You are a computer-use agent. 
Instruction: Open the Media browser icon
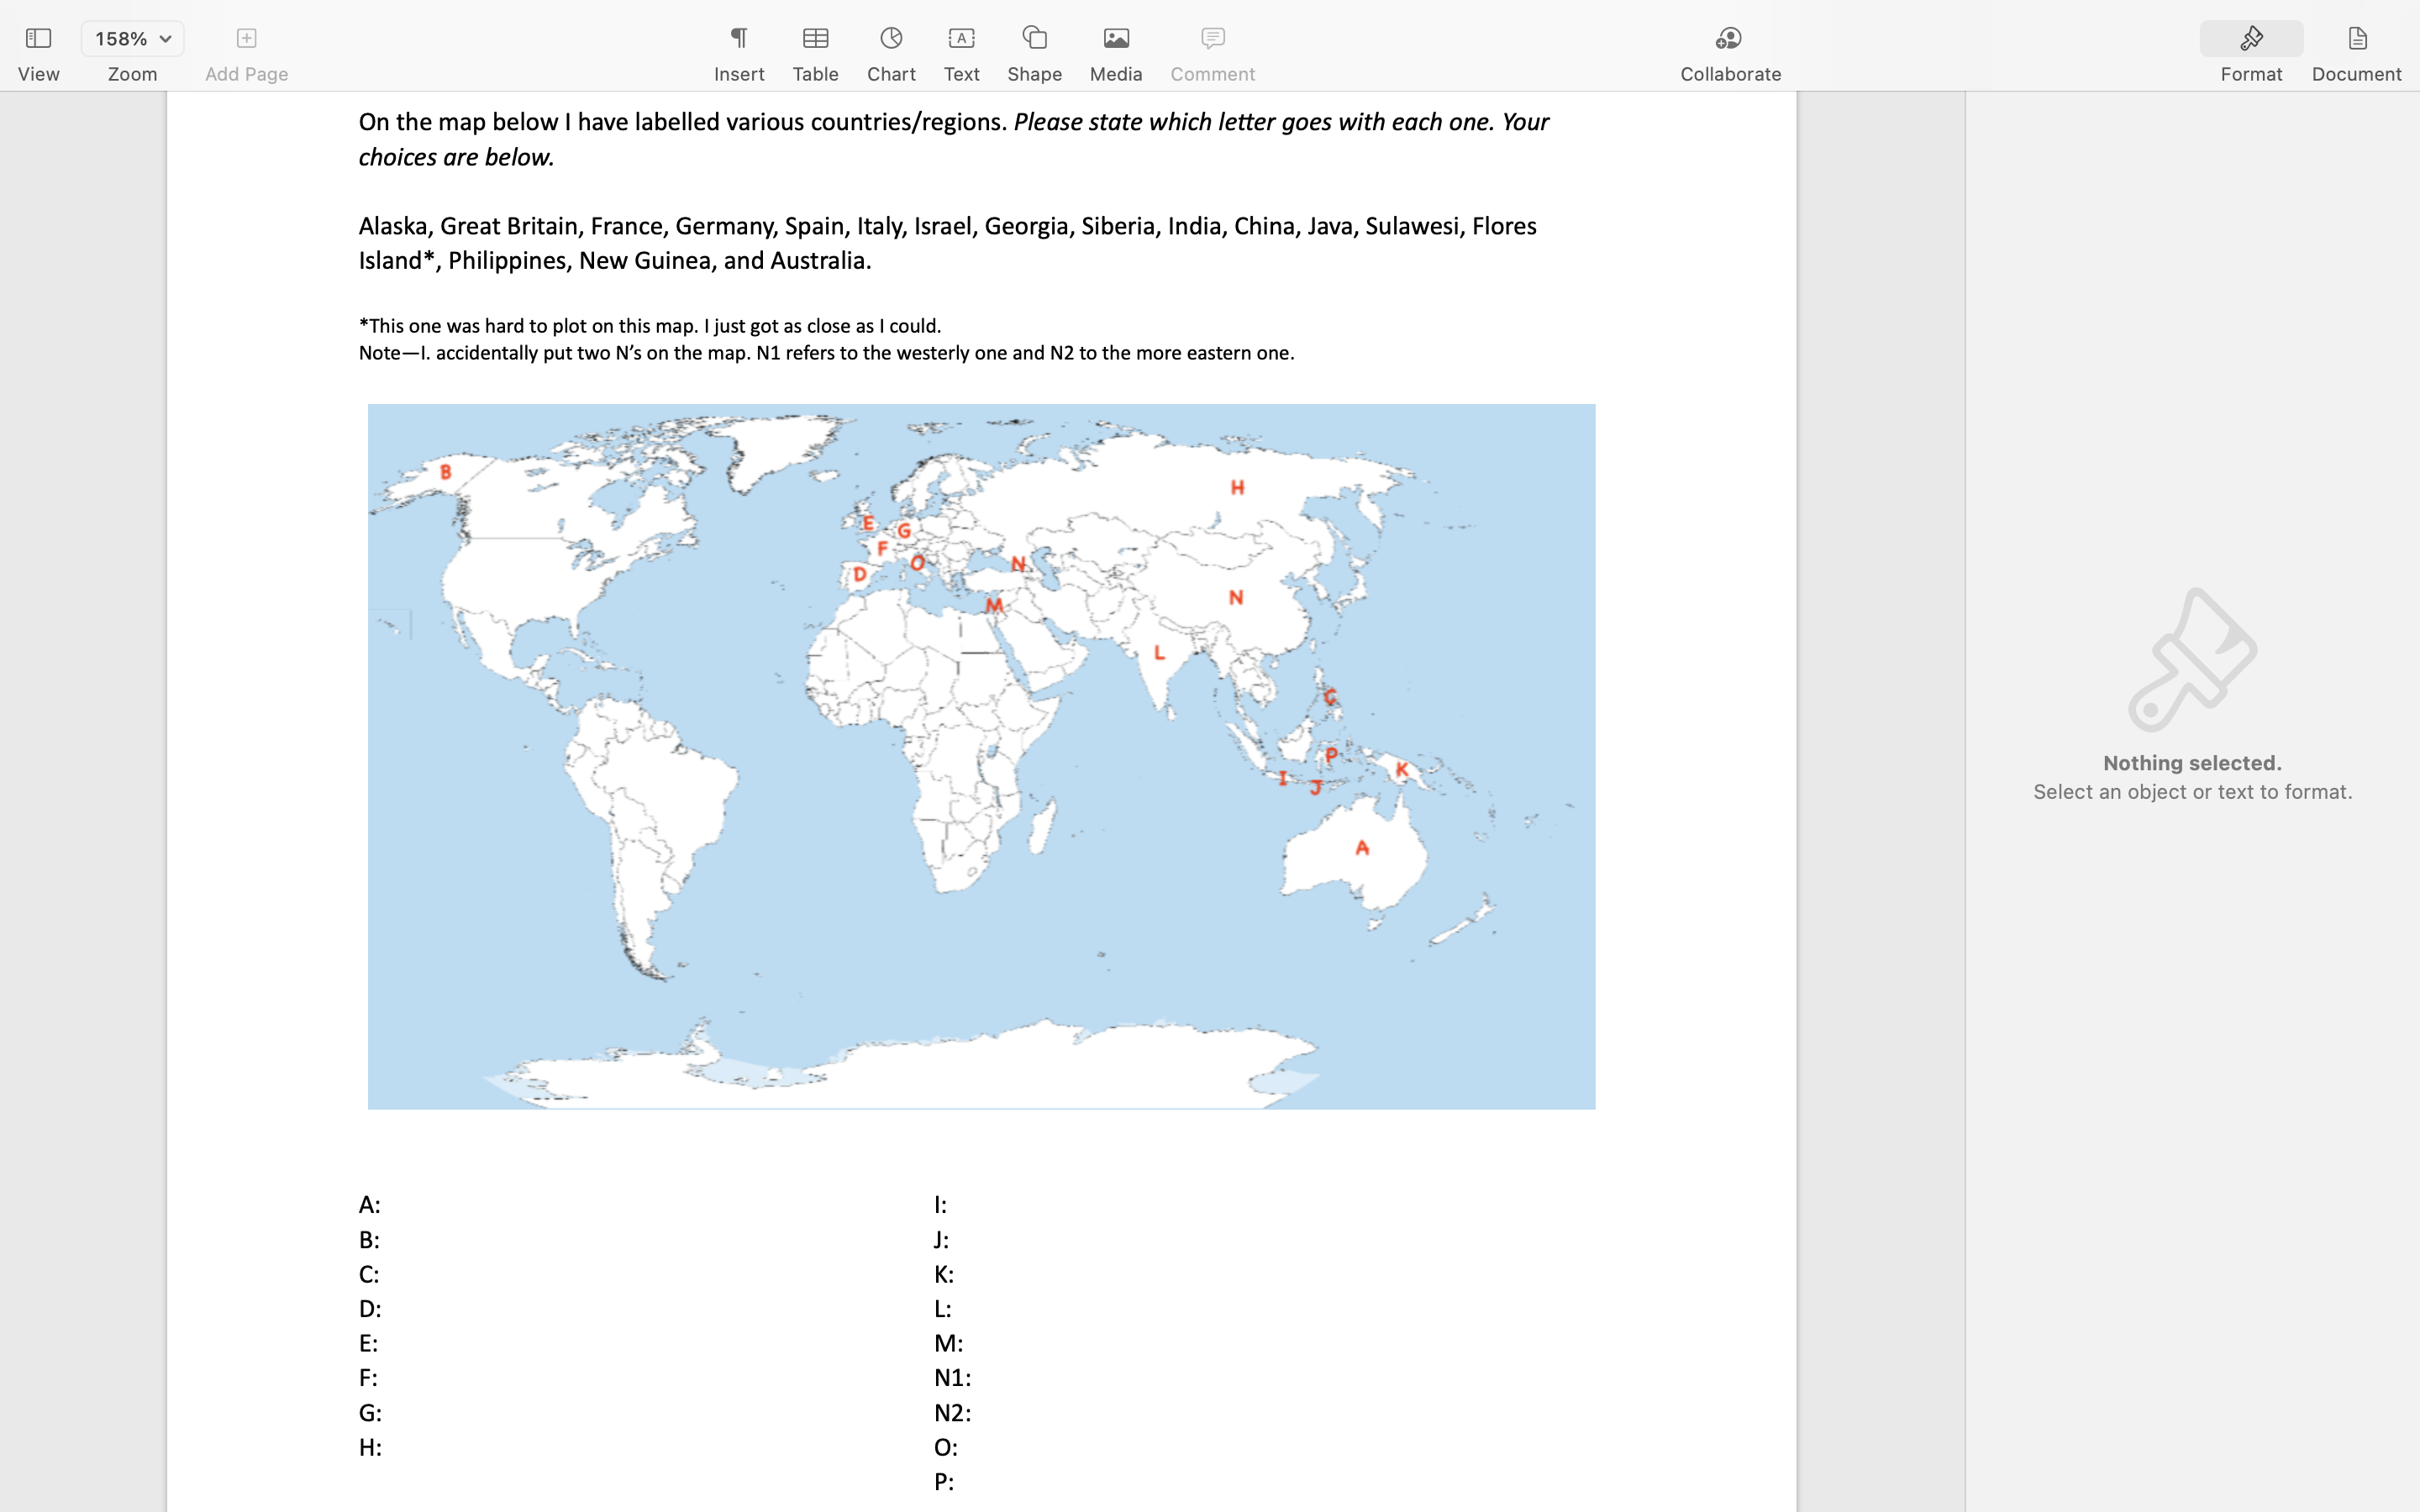pos(1115,38)
